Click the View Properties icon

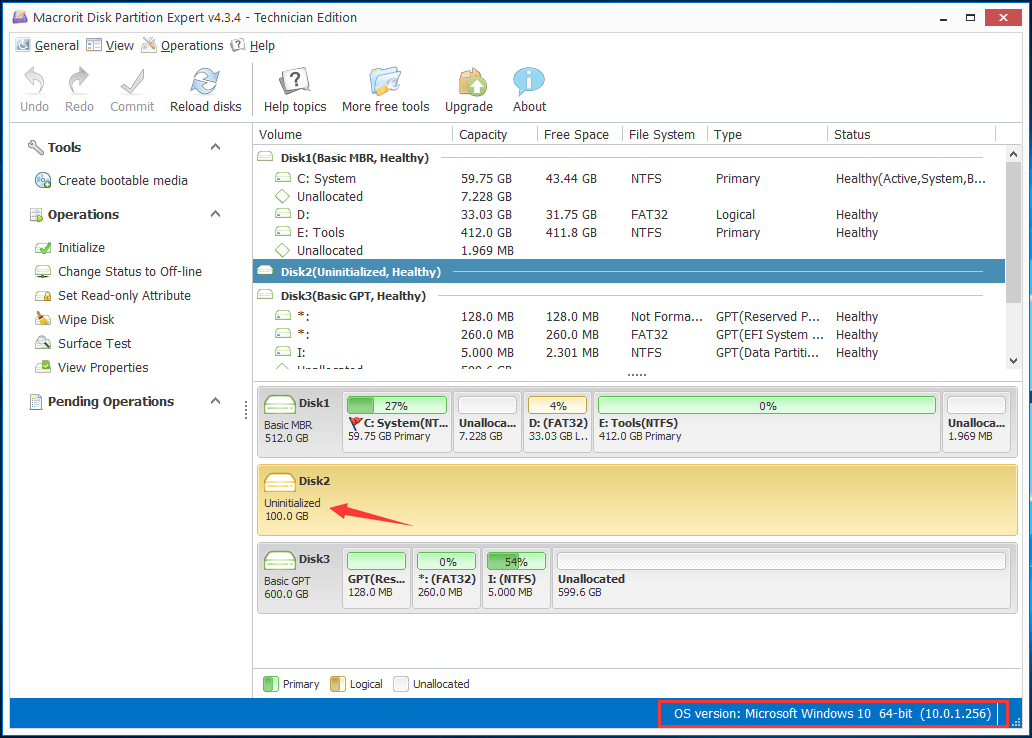(x=43, y=367)
